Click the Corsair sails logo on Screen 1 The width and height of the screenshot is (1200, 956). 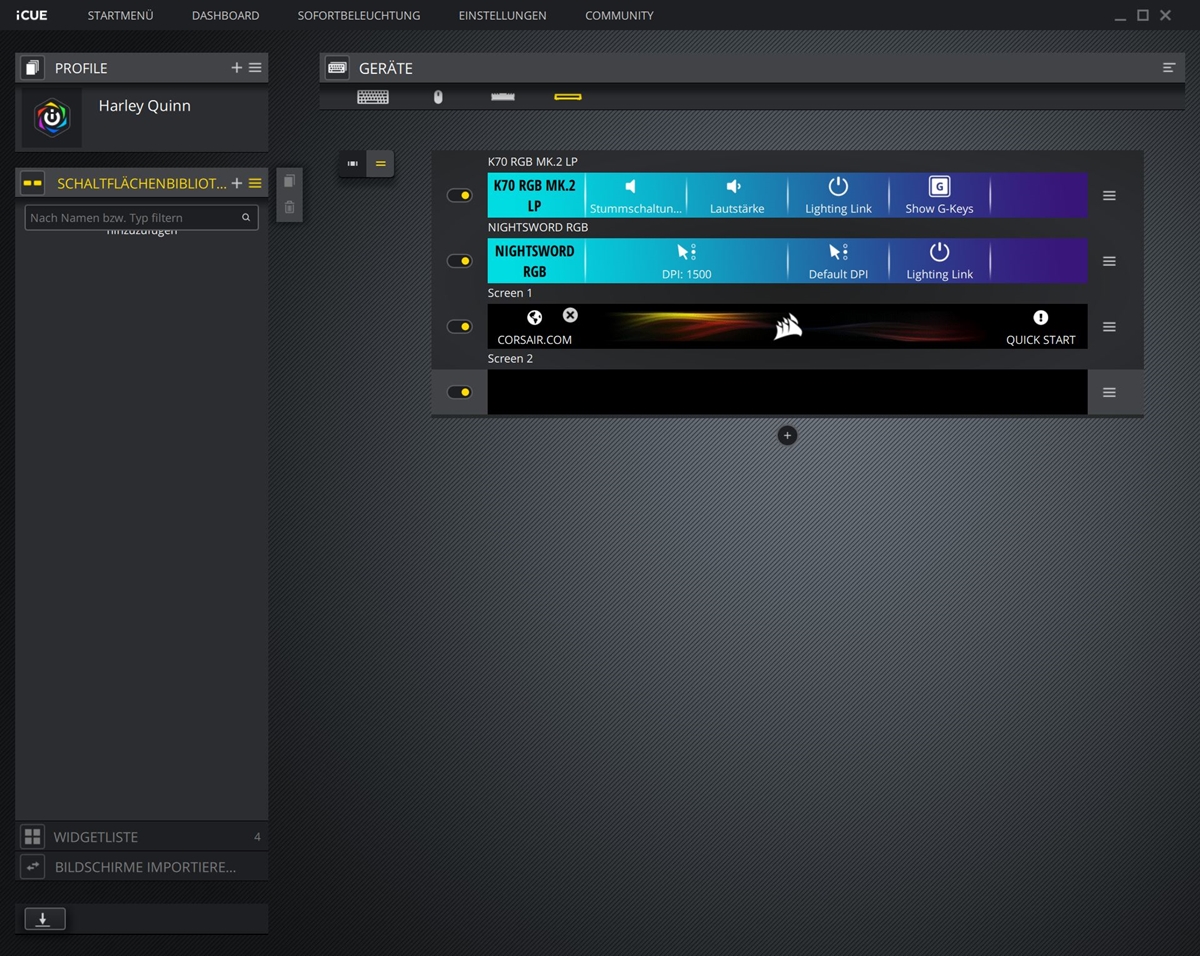[x=788, y=327]
